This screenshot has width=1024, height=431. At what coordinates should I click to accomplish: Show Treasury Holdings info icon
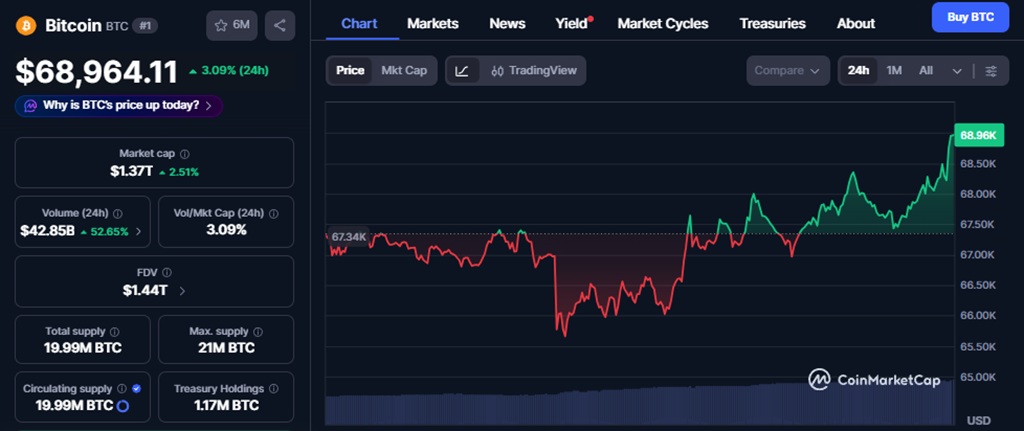click(x=274, y=389)
